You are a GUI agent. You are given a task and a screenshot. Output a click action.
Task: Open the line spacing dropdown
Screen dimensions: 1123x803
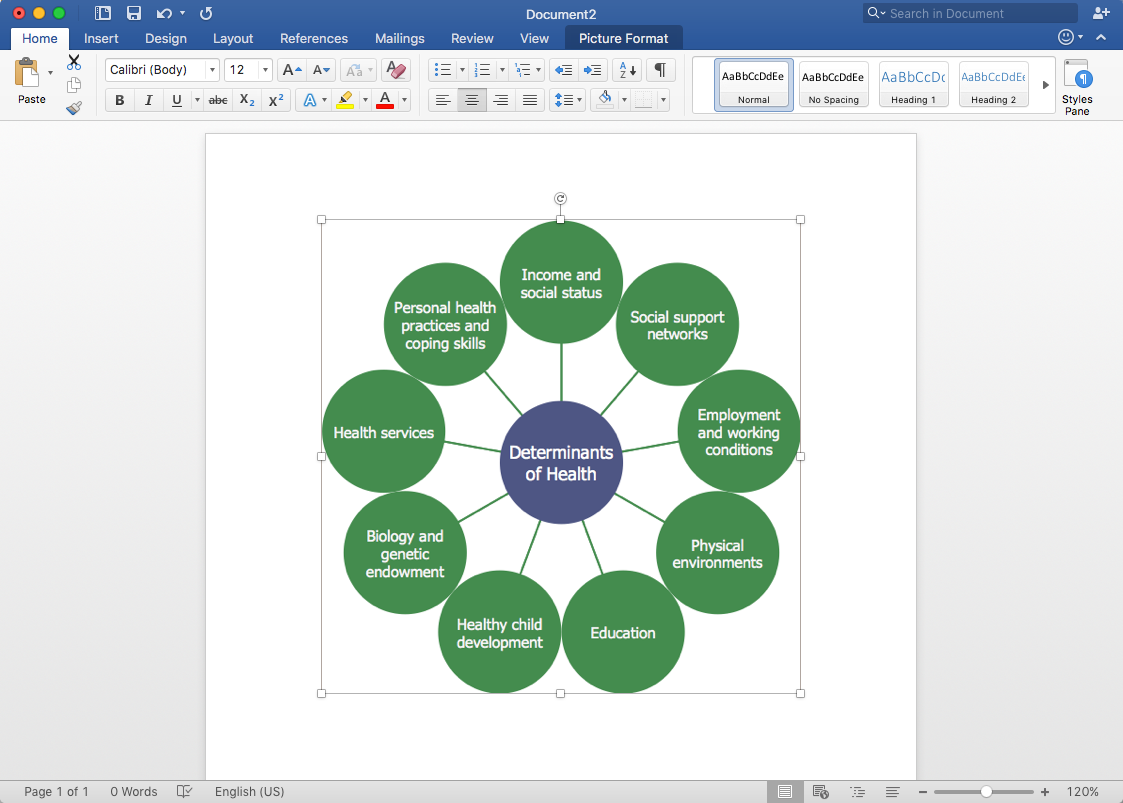[567, 100]
